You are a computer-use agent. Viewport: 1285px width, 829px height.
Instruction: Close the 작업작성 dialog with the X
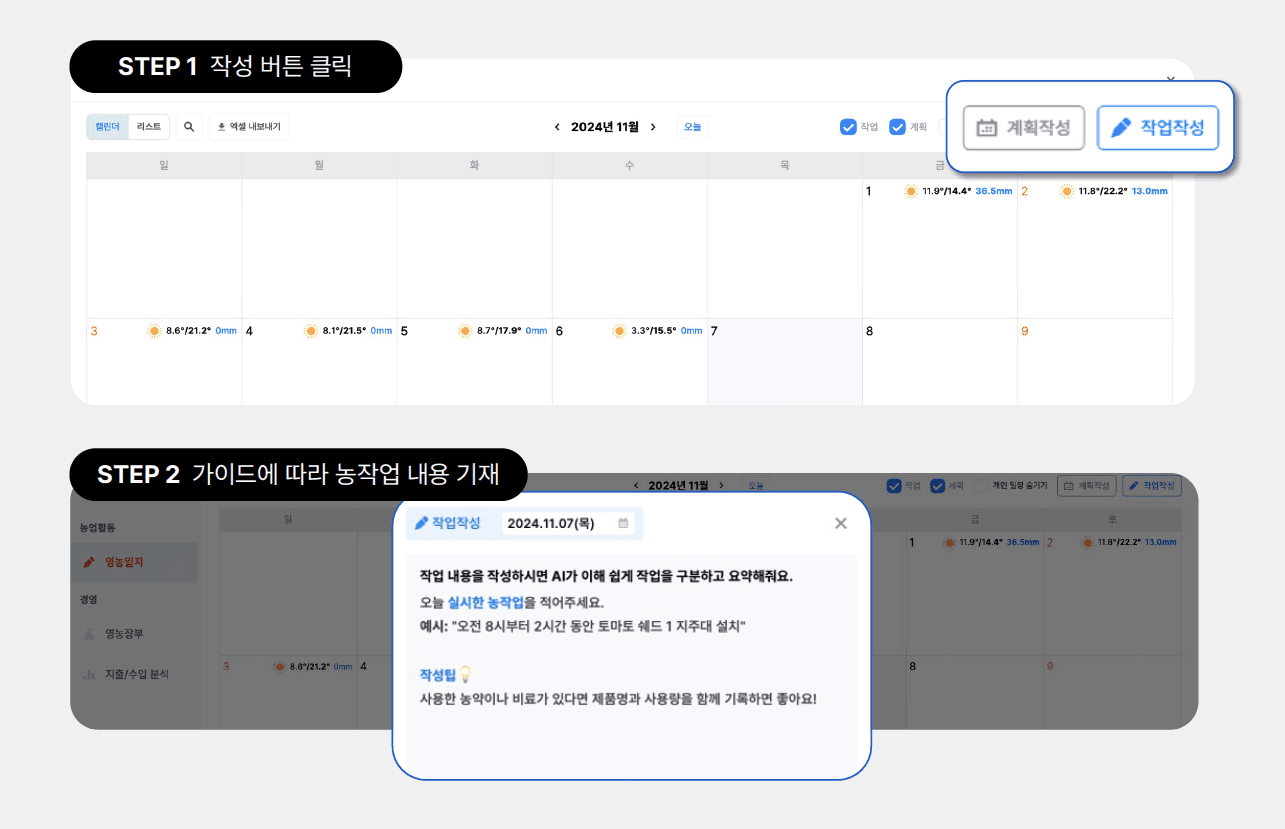pos(840,522)
